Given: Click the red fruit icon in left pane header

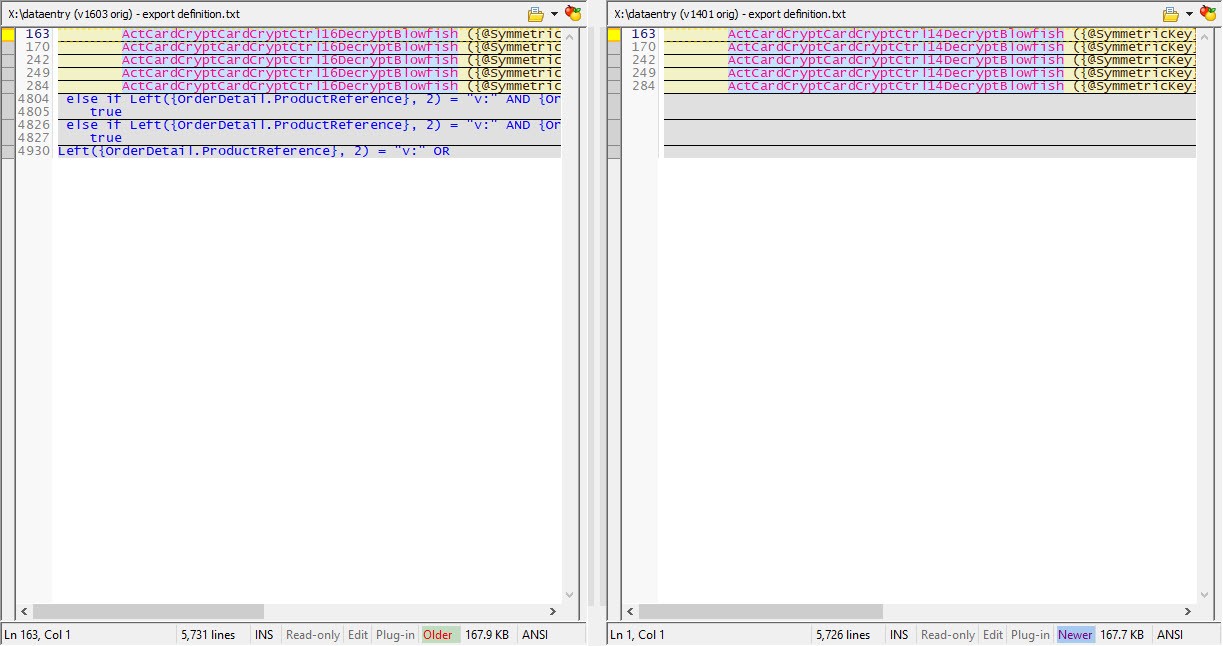Looking at the screenshot, I should pyautogui.click(x=573, y=14).
